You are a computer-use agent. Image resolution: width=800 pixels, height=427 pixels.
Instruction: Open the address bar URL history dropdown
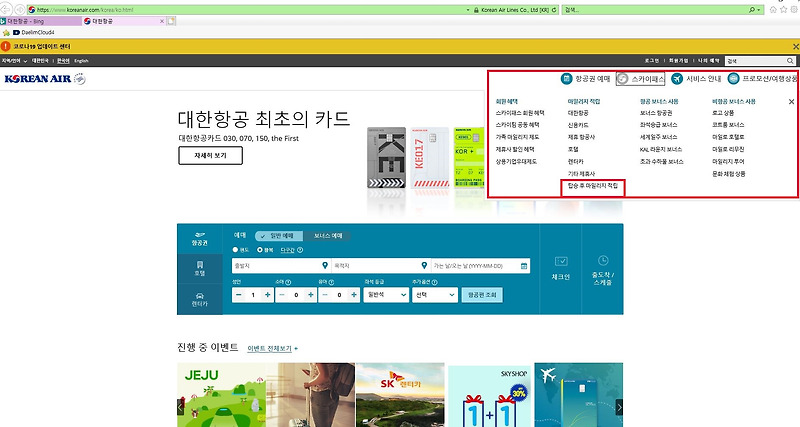[468, 10]
